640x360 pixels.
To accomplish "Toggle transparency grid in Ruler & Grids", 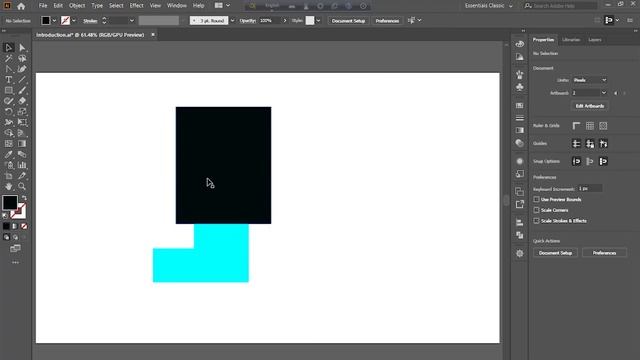I will coord(603,126).
